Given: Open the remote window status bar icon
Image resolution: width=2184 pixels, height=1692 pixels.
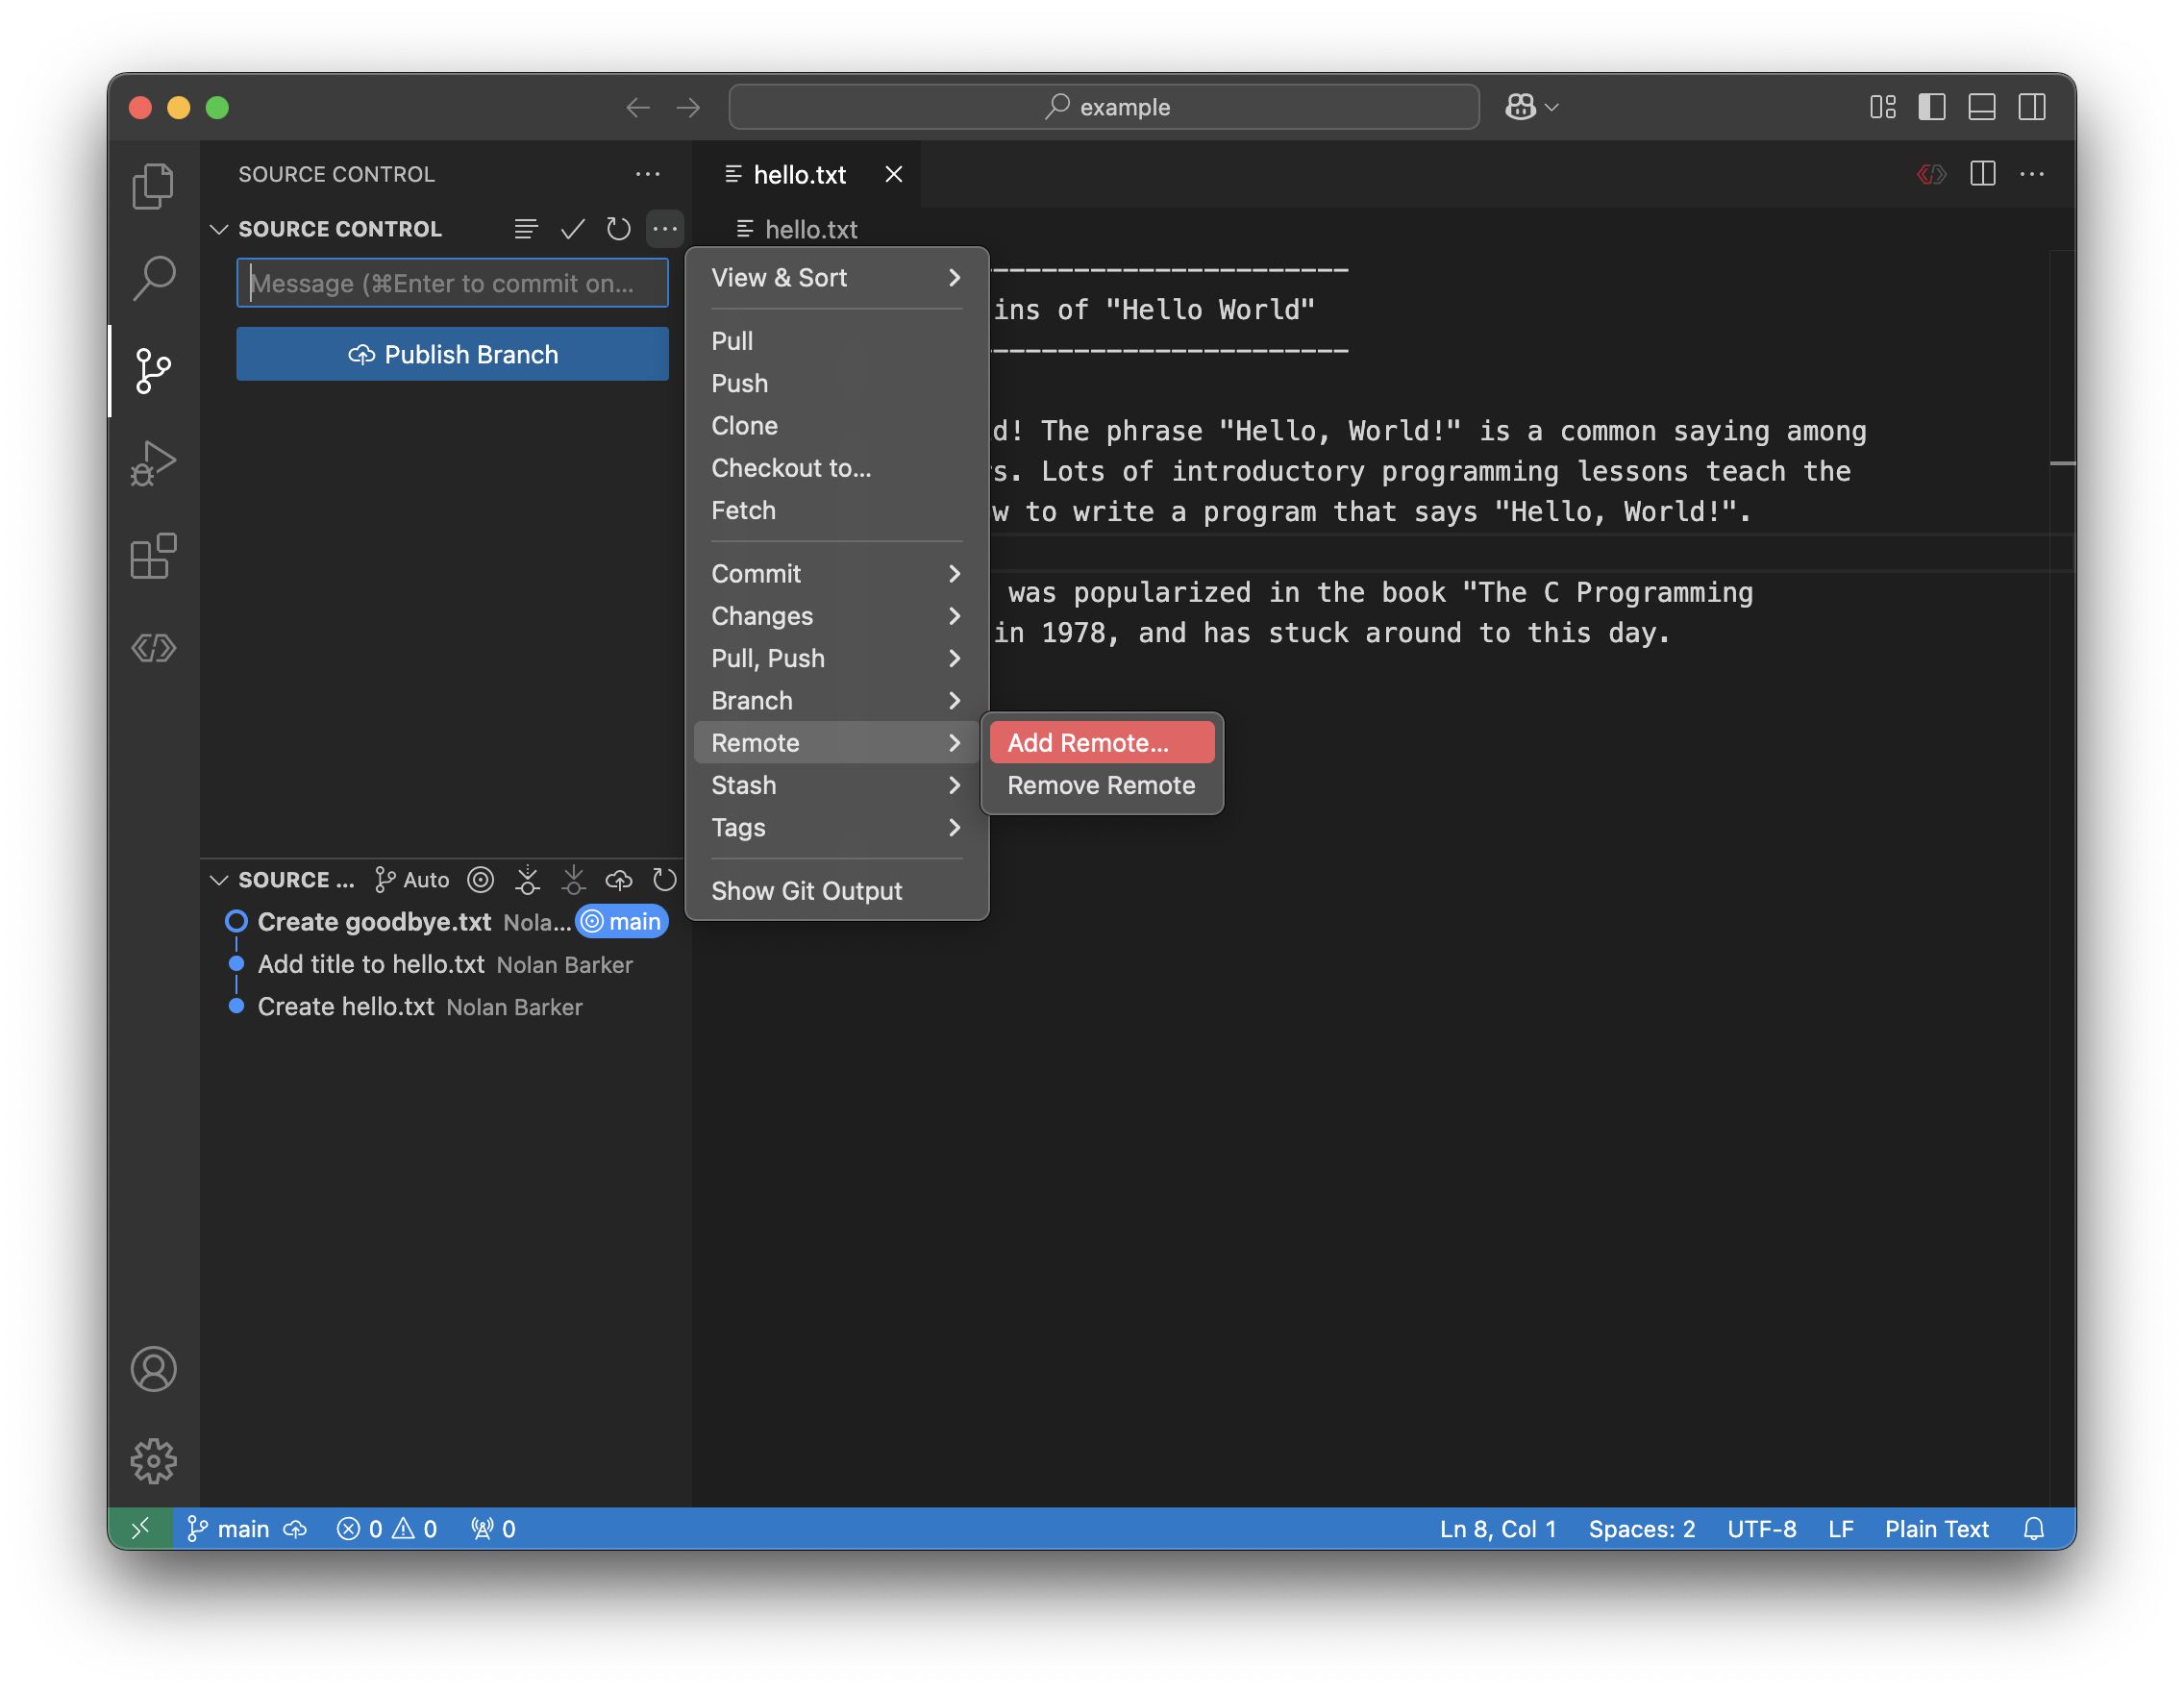Looking at the screenshot, I should pyautogui.click(x=141, y=1528).
